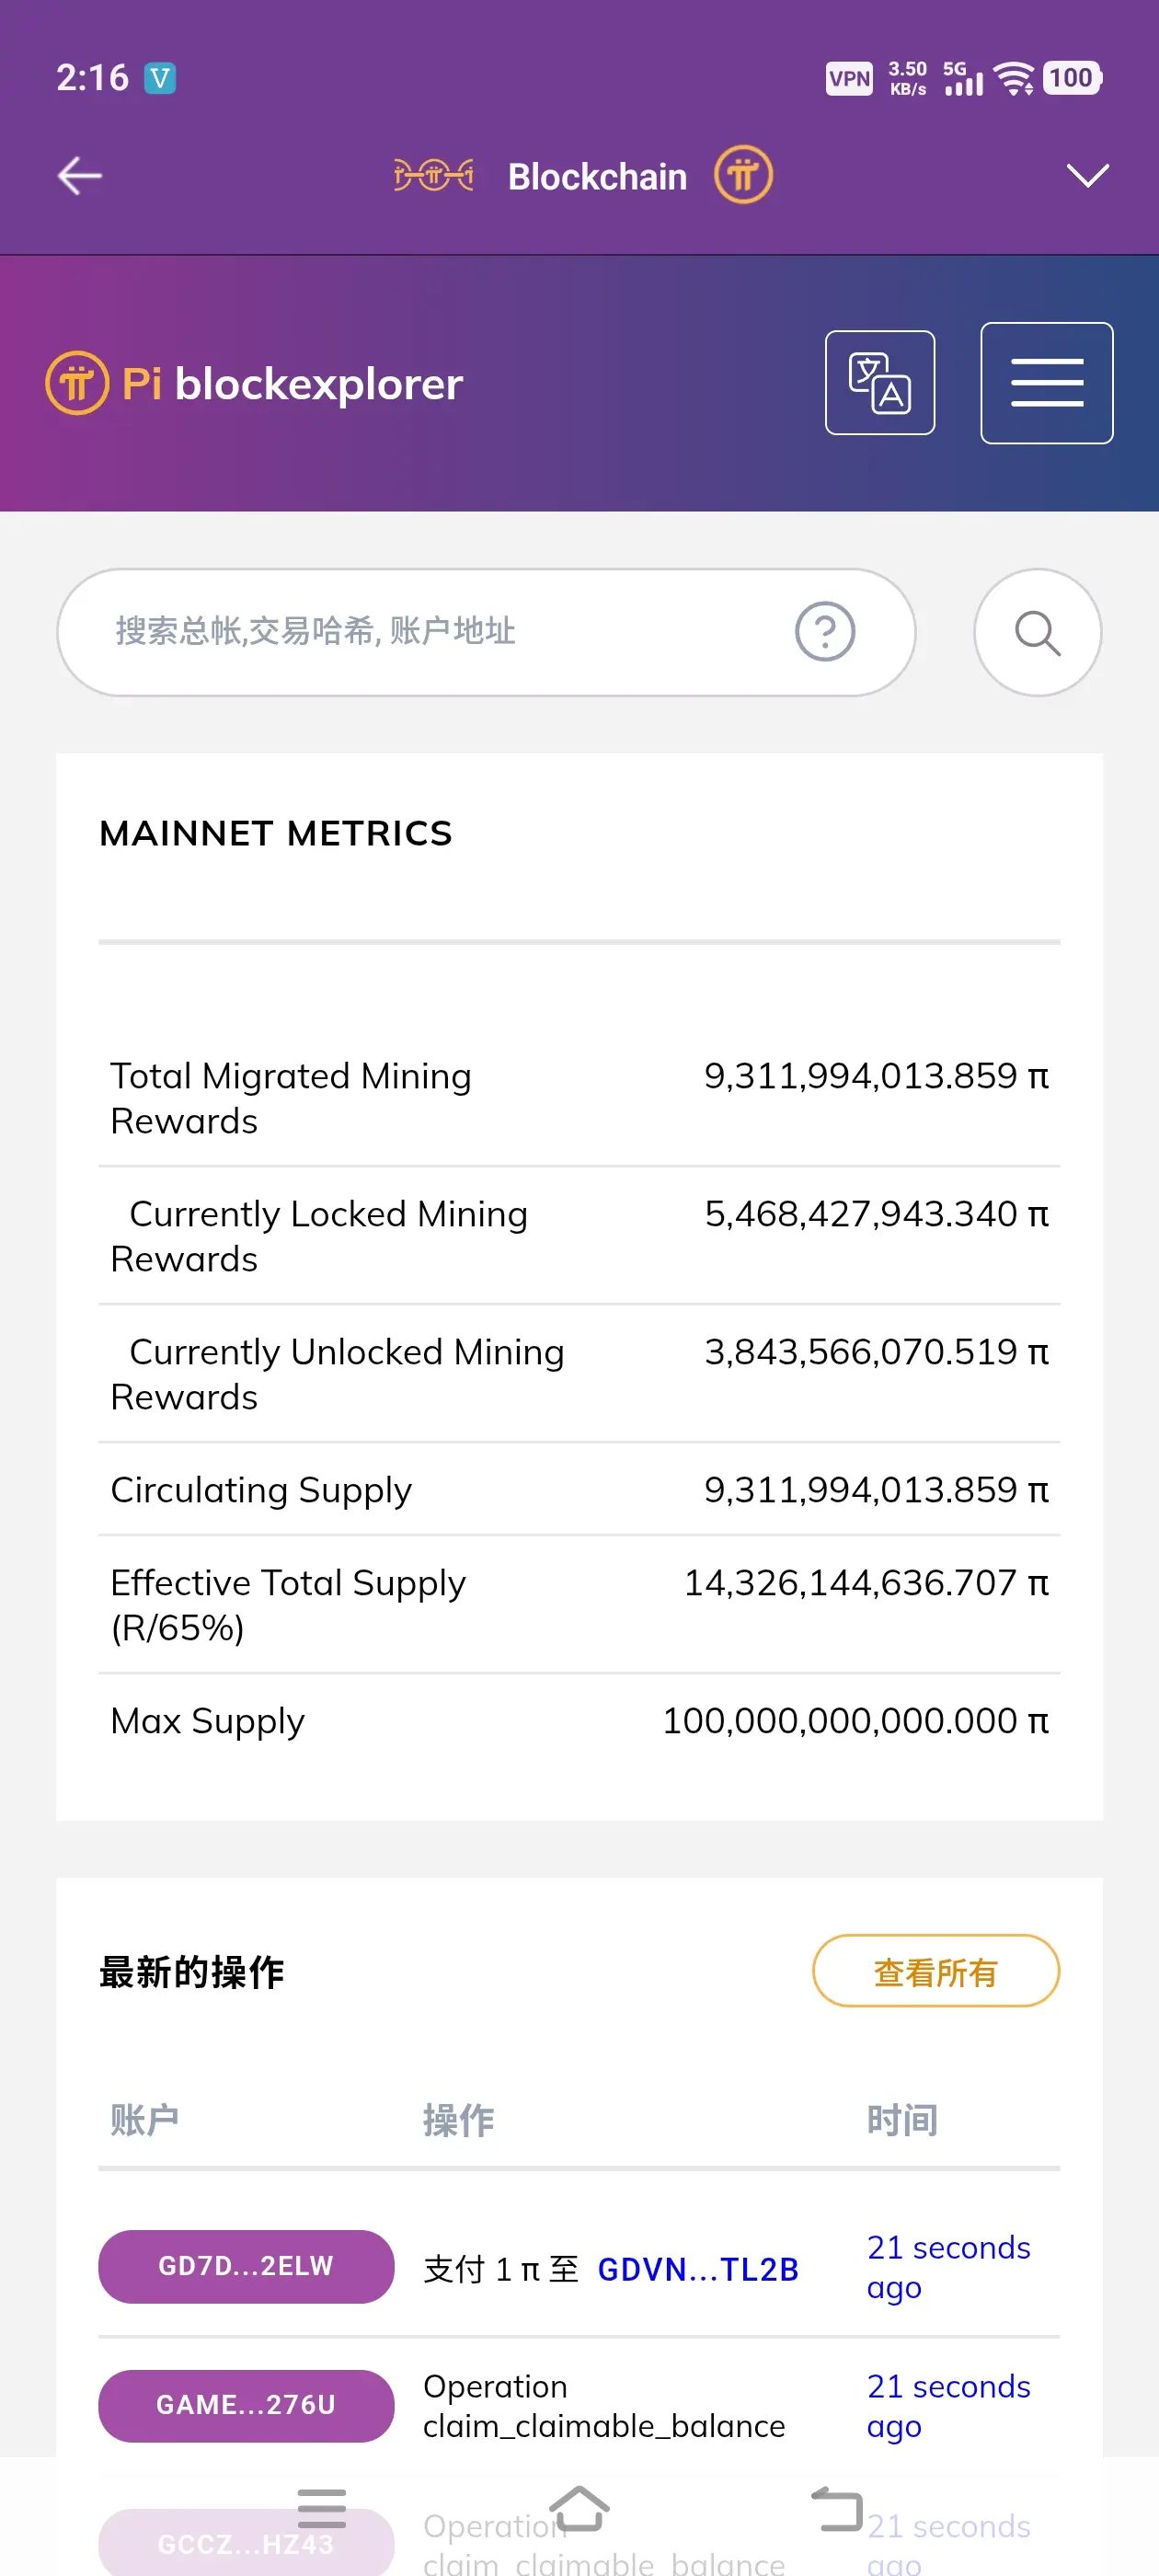This screenshot has height=2576, width=1159.
Task: Tap Android recent apps navigation icon
Action: point(322,2508)
